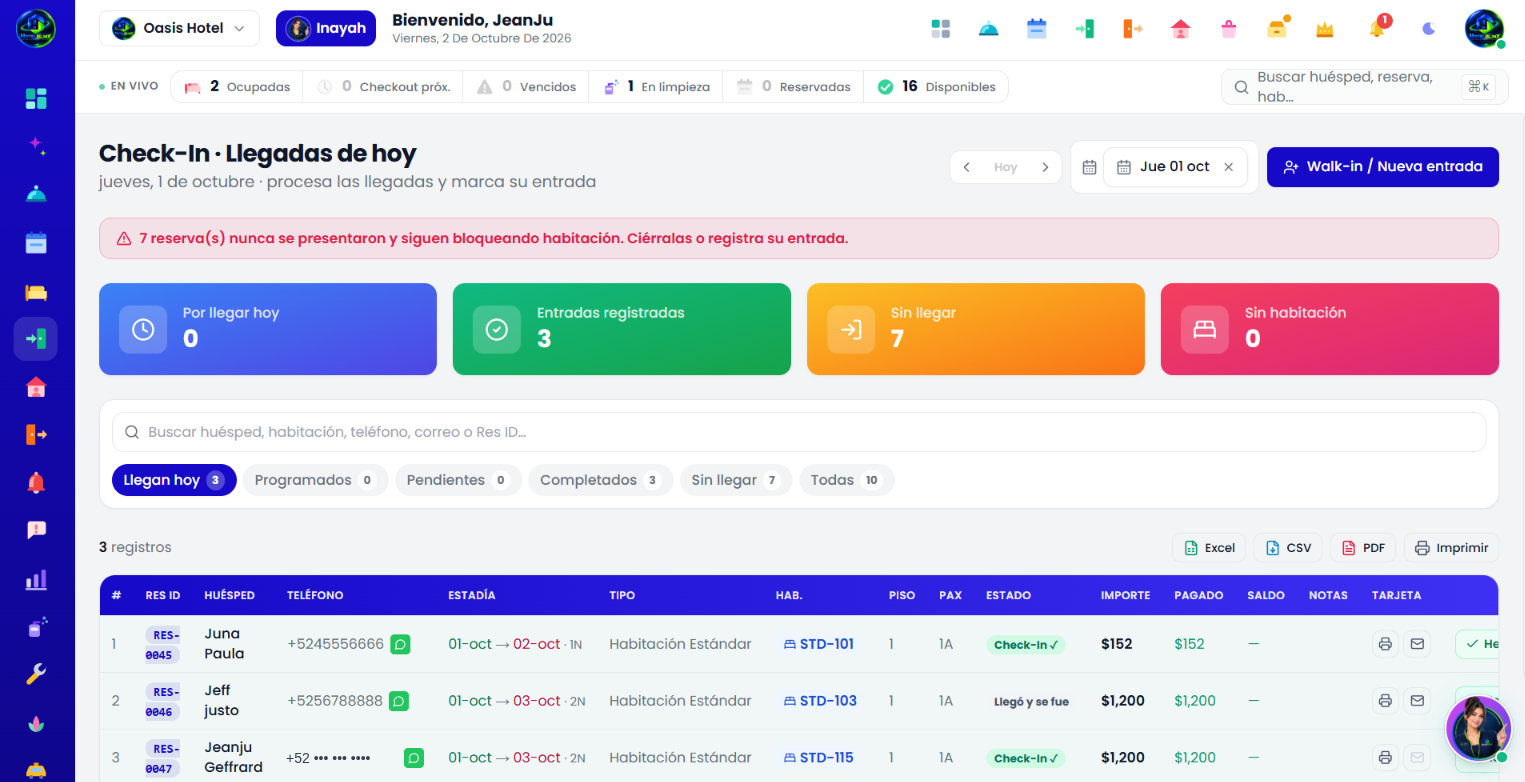Go to the next day with the right chevron
The height and width of the screenshot is (782, 1525).
pos(1045,167)
